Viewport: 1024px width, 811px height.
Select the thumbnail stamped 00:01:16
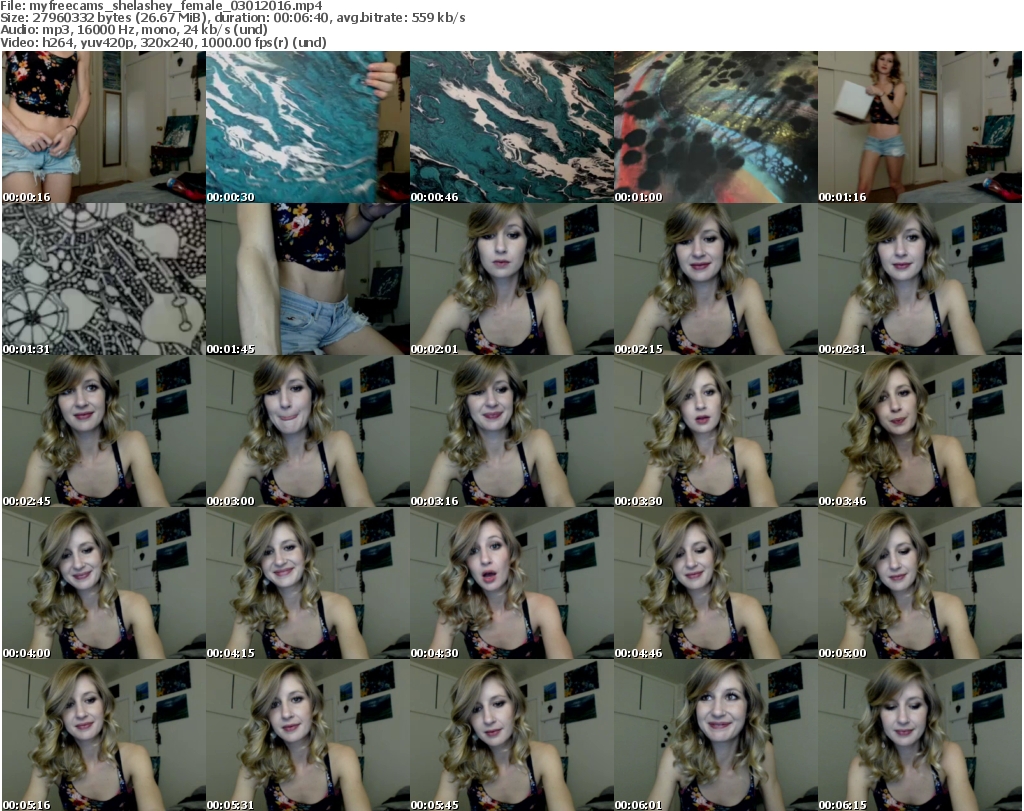click(x=920, y=127)
